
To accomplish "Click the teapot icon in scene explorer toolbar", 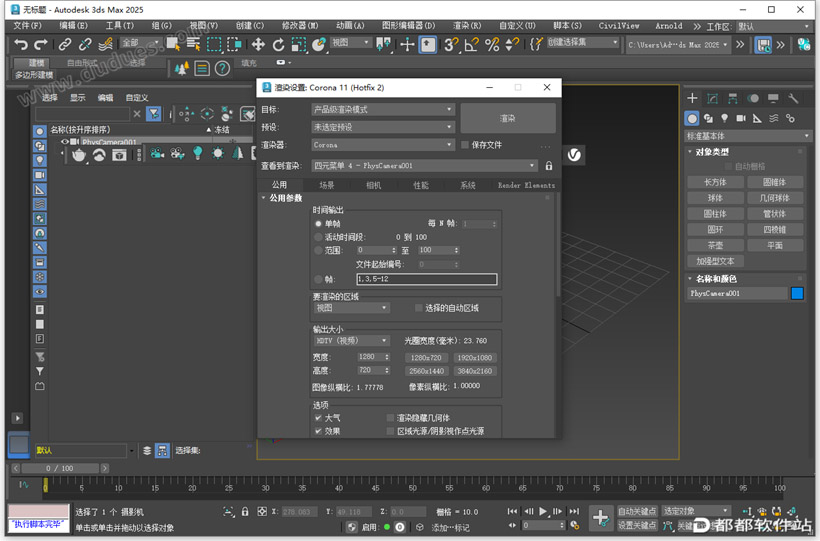I will pos(78,154).
